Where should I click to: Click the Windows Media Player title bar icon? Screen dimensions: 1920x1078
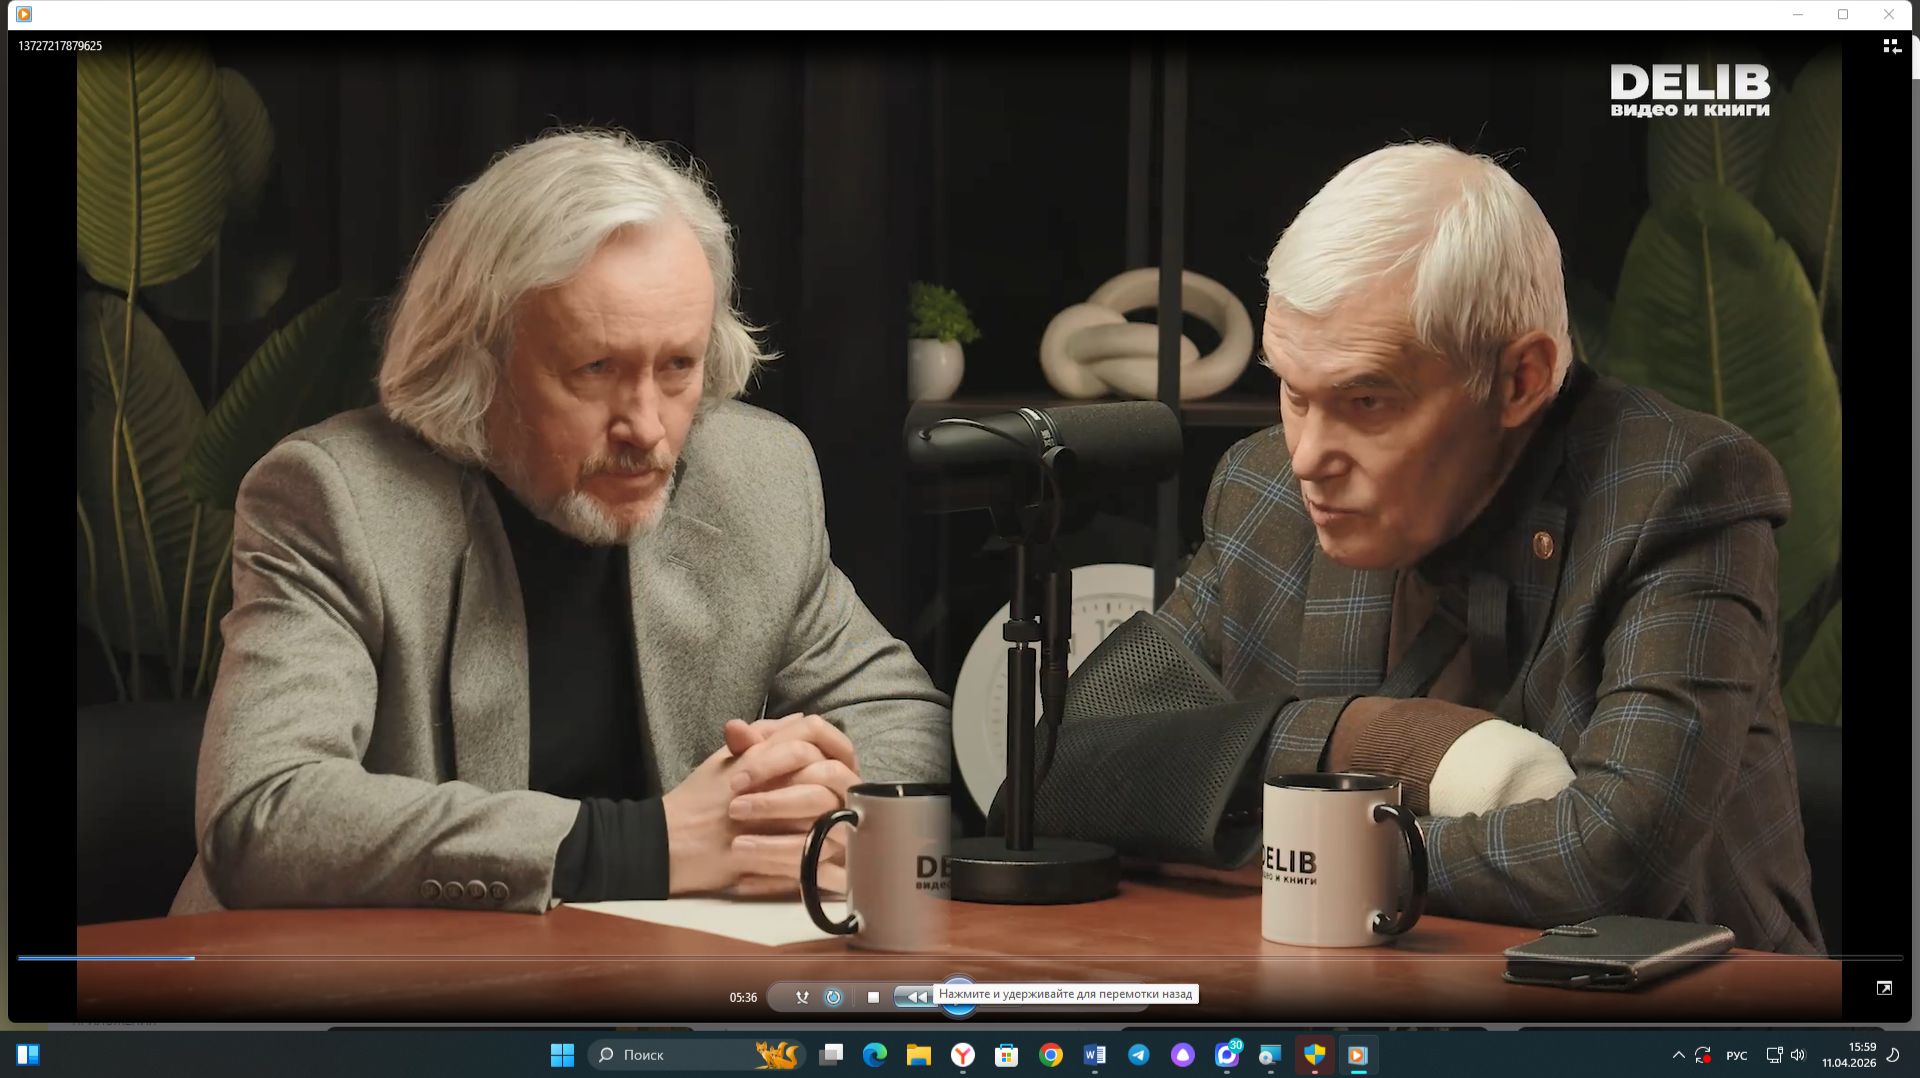tap(24, 14)
